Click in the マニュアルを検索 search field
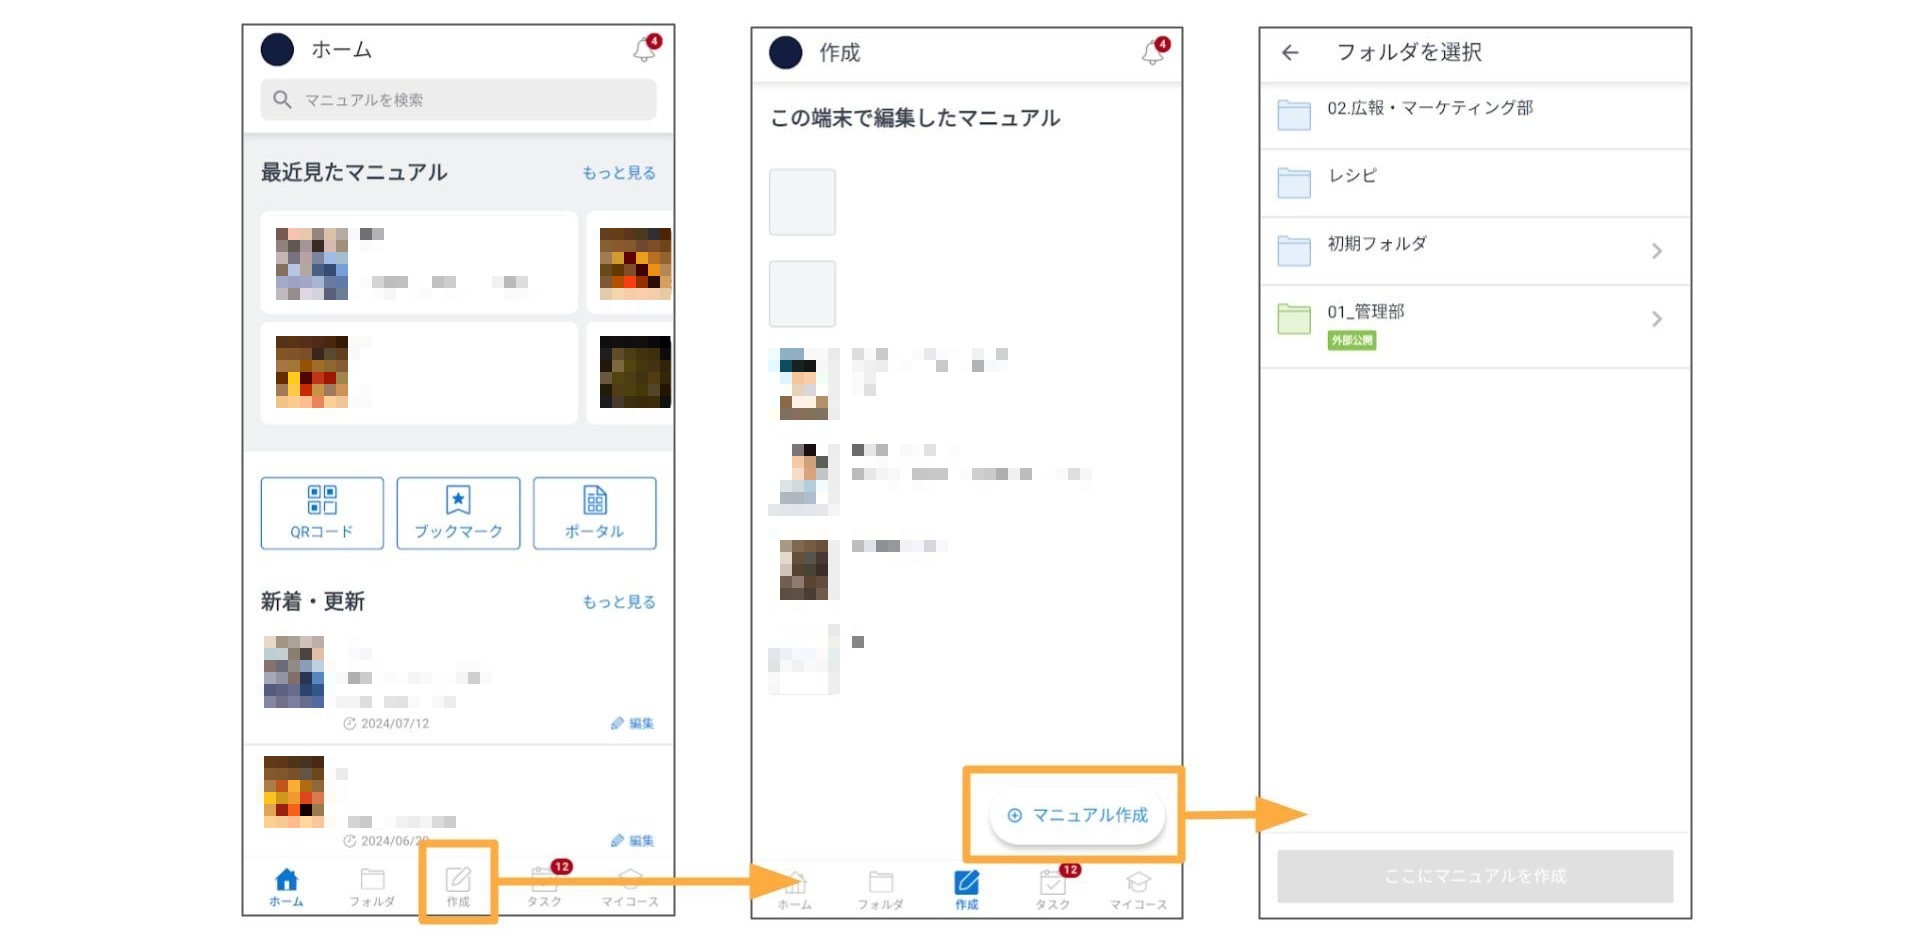1920x939 pixels. [x=458, y=100]
